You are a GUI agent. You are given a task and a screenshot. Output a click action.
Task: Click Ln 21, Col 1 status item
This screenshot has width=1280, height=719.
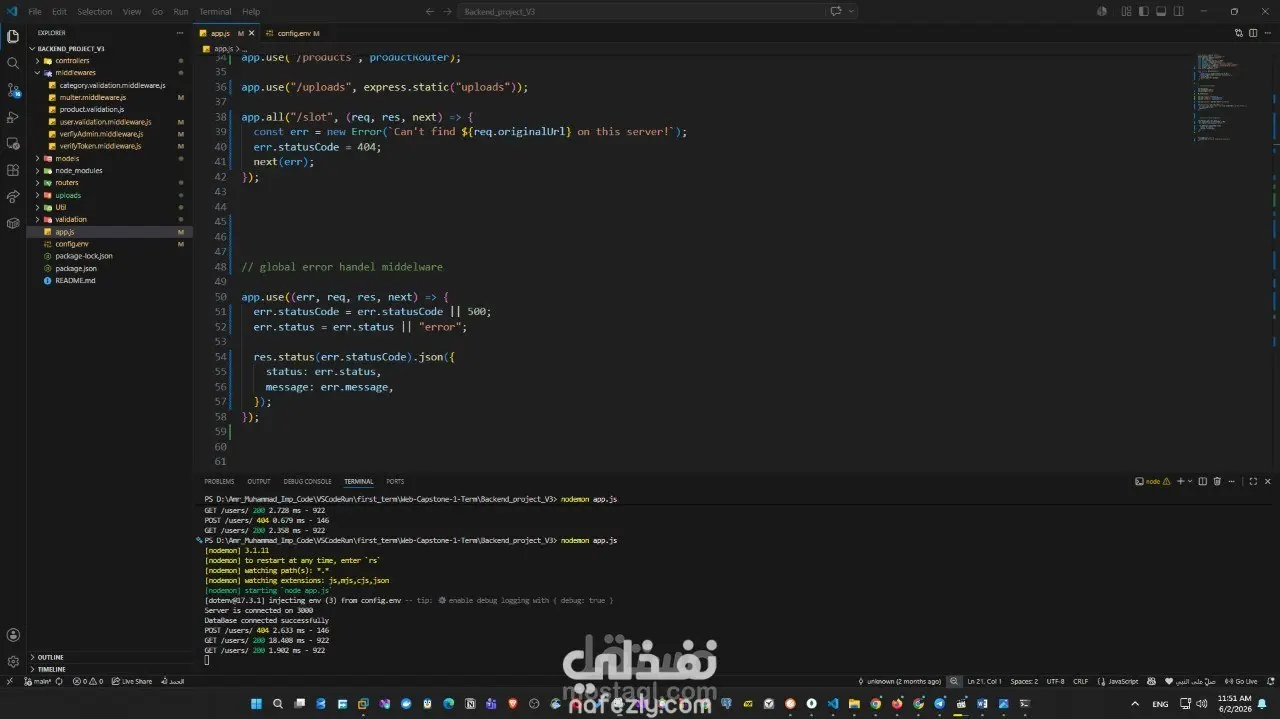(984, 681)
